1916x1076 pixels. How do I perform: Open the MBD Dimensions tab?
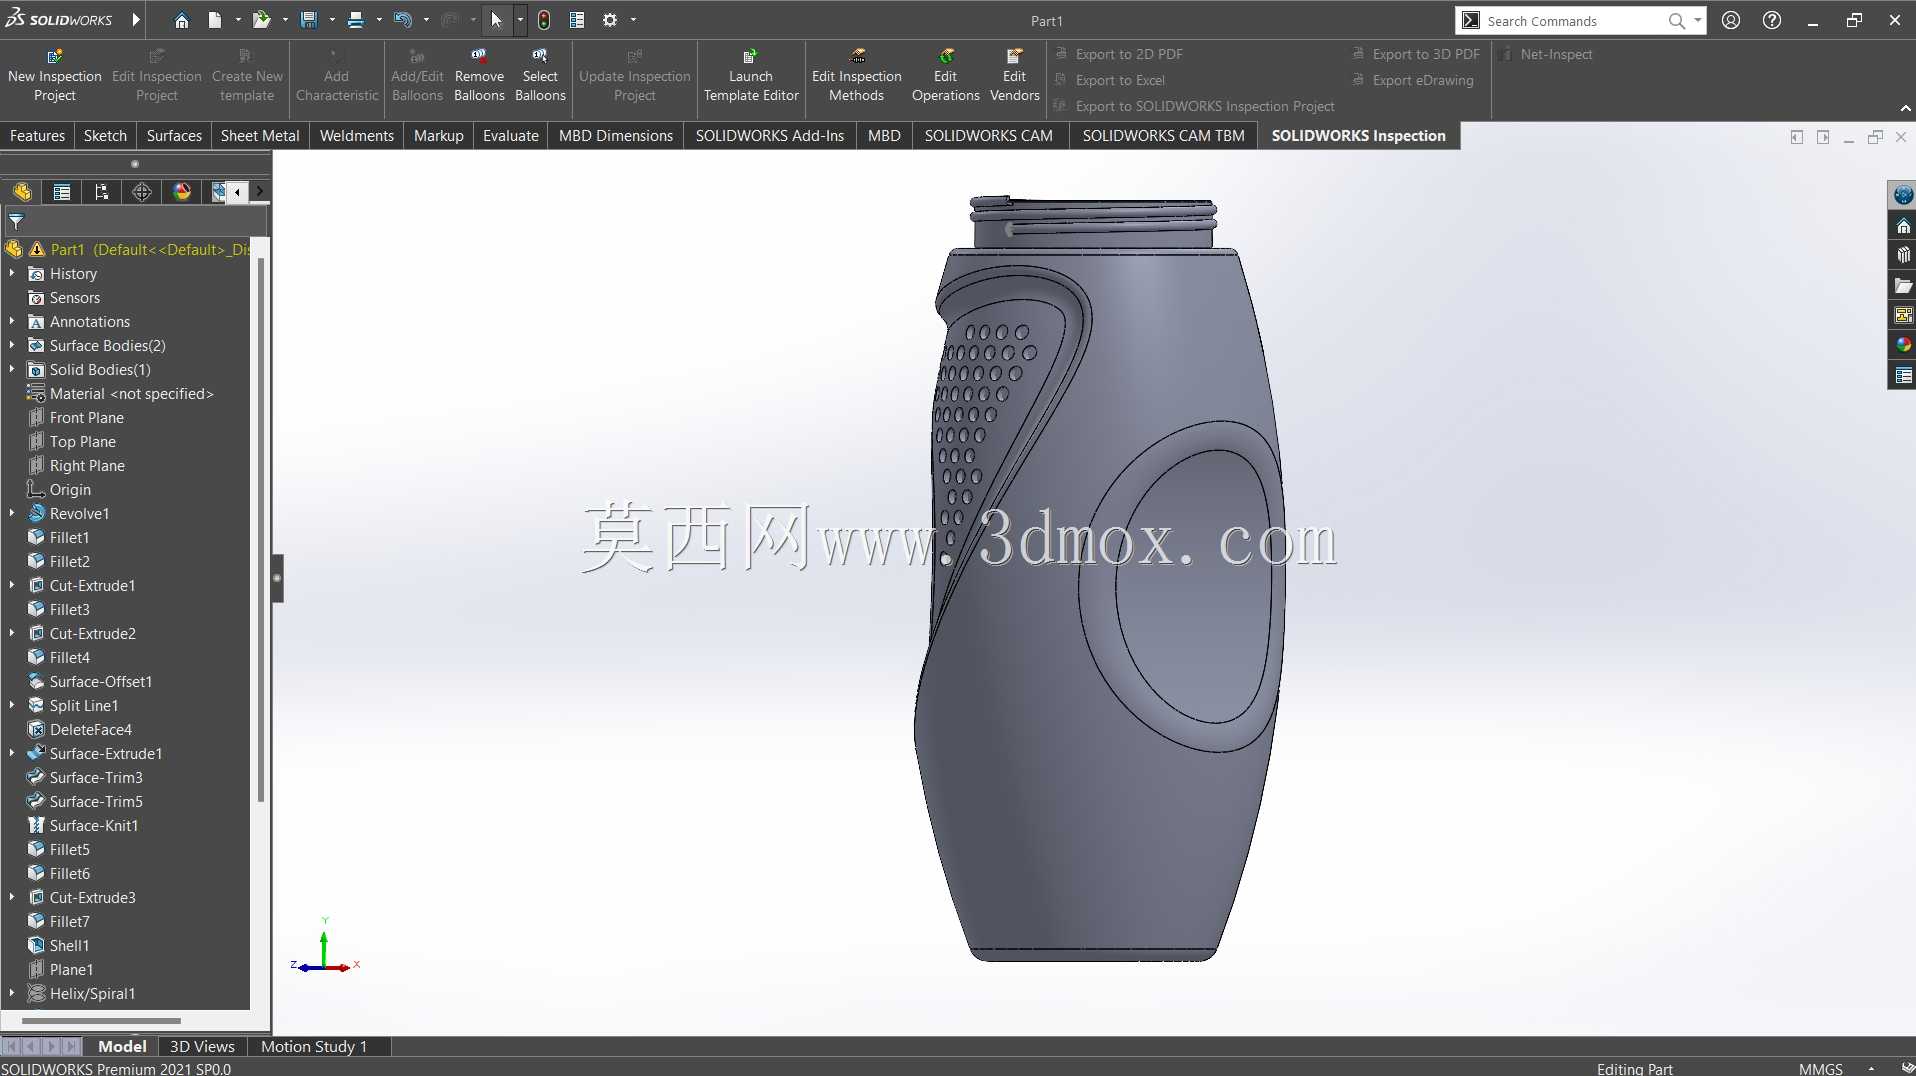tap(616, 136)
